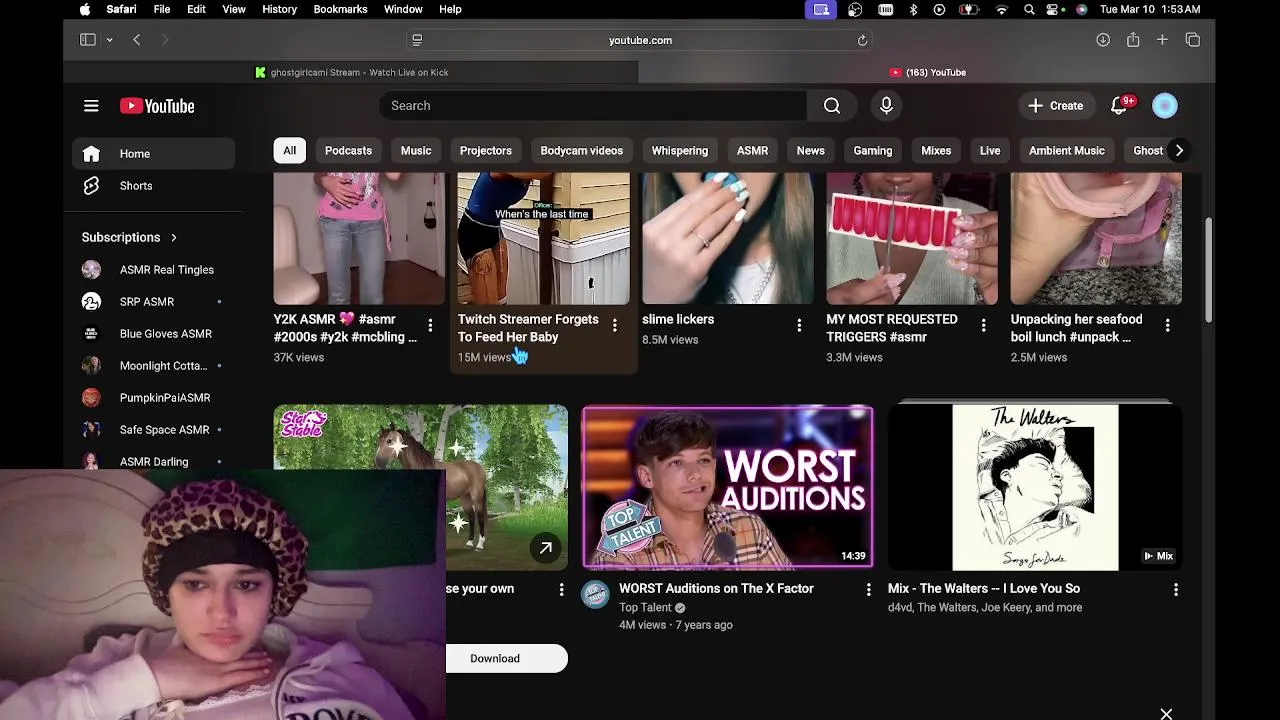Viewport: 1280px width, 720px height.
Task: Open options for Unpacking seafood boil video
Action: click(1167, 325)
